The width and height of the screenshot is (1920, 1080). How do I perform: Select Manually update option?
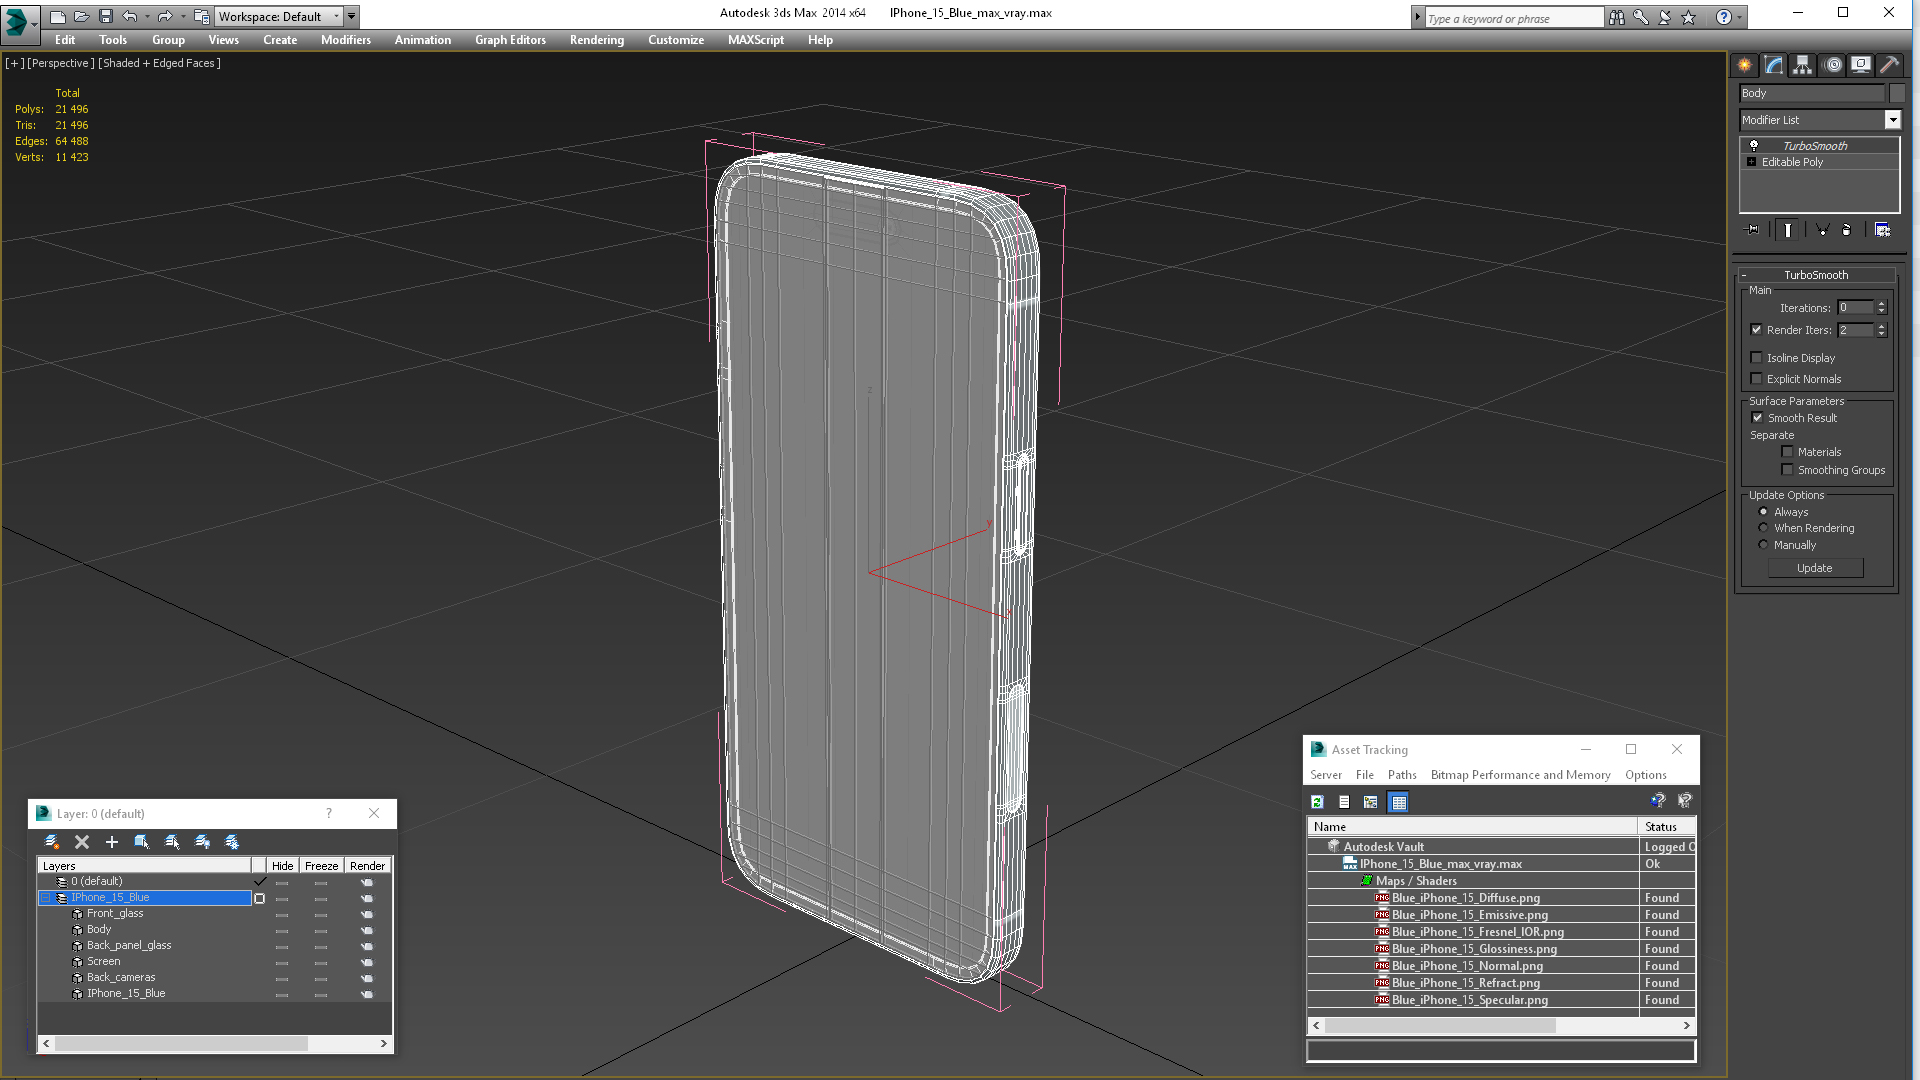(1764, 545)
